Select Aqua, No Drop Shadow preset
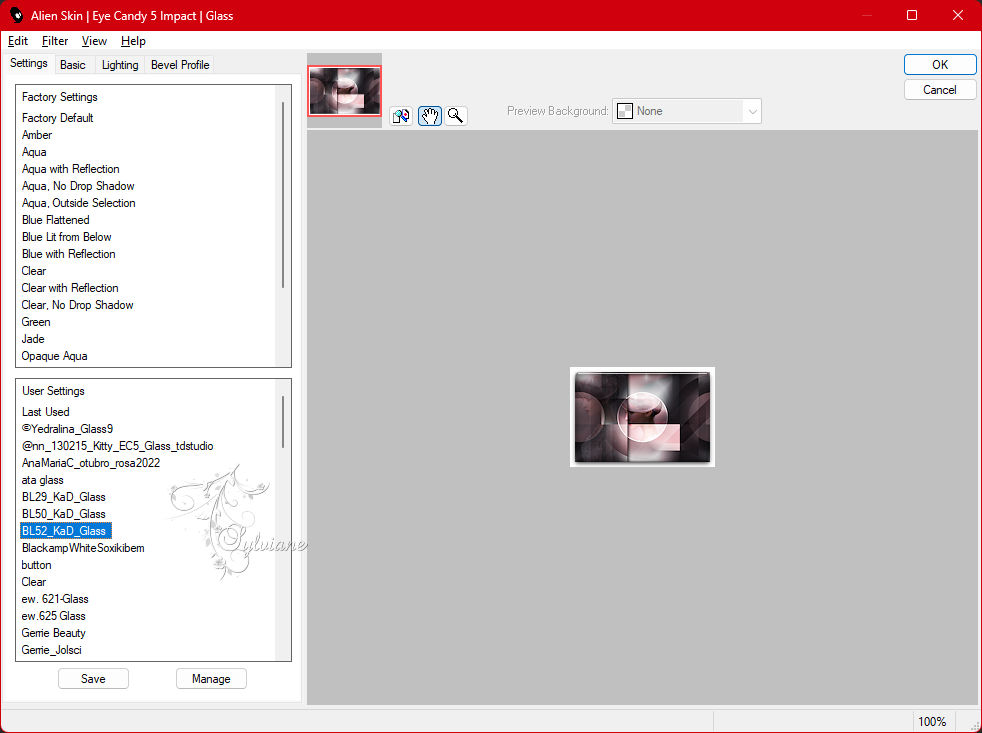 point(78,185)
